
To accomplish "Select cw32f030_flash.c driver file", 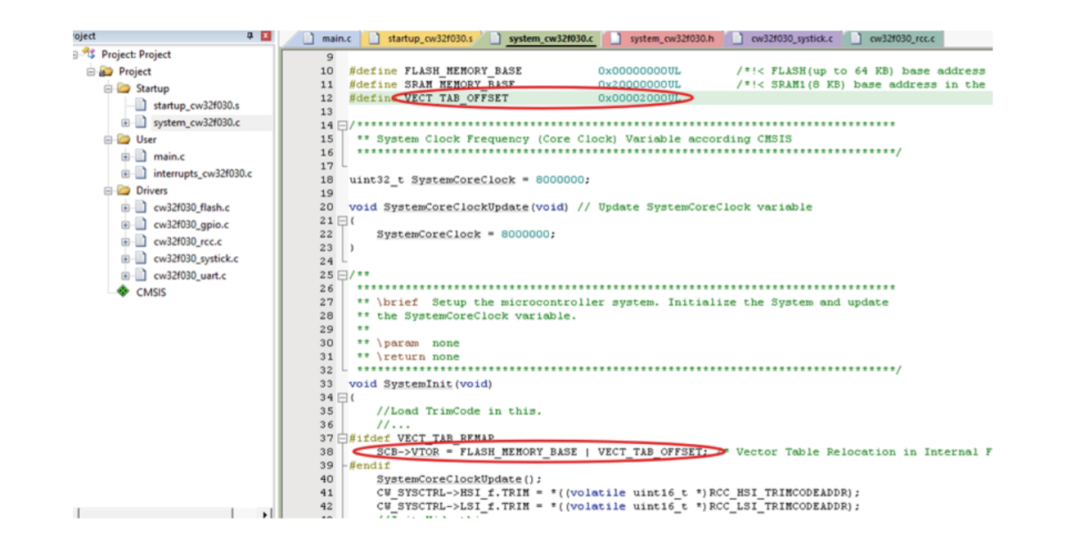I will click(191, 207).
